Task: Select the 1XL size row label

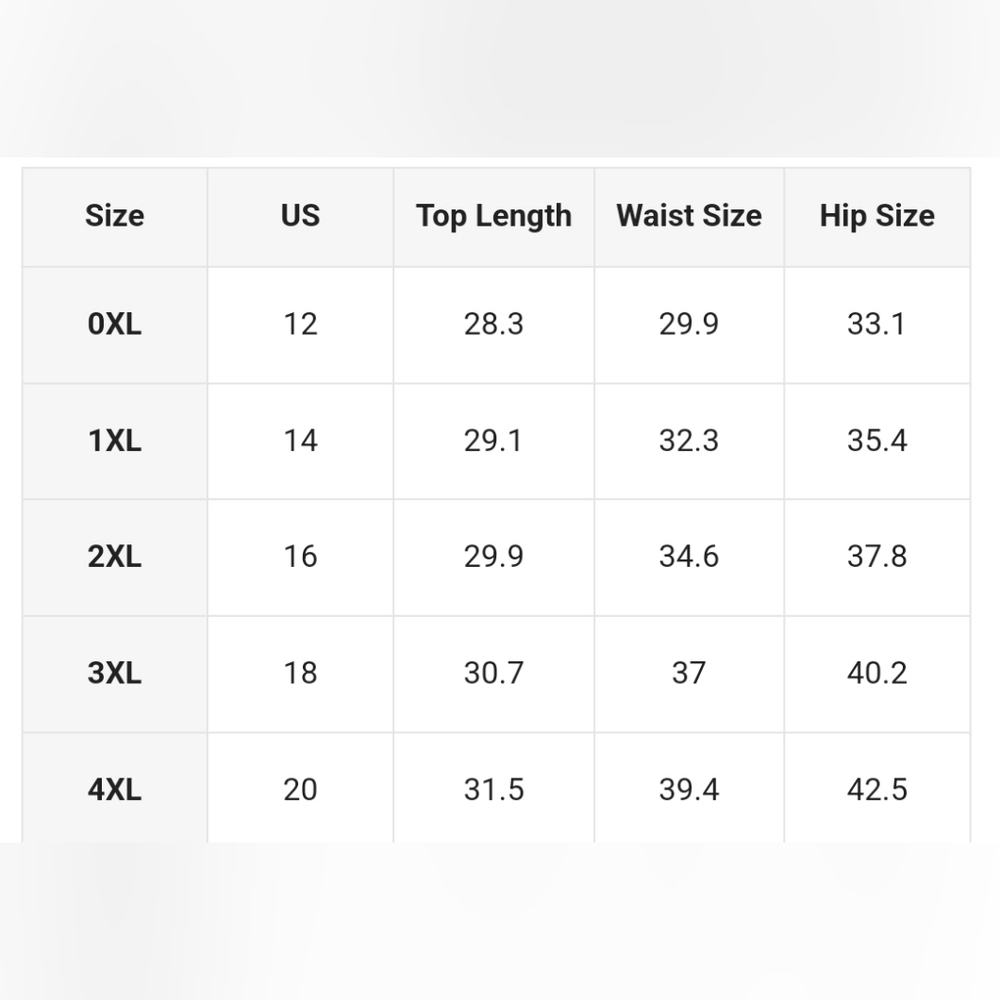Action: (x=115, y=441)
